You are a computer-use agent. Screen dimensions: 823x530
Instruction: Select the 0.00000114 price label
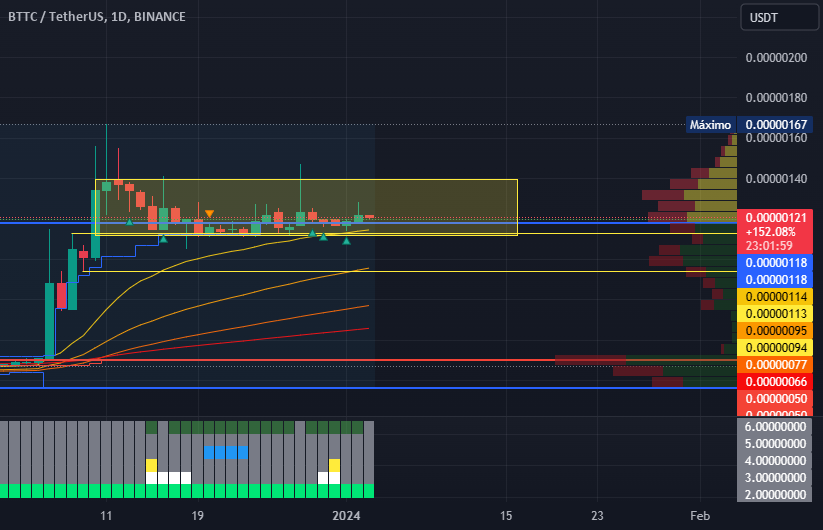pyautogui.click(x=775, y=296)
